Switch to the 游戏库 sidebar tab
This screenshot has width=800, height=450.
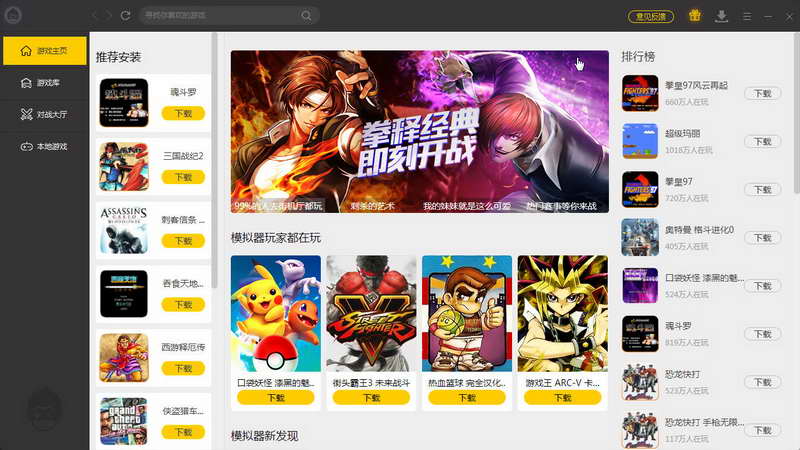[45, 83]
